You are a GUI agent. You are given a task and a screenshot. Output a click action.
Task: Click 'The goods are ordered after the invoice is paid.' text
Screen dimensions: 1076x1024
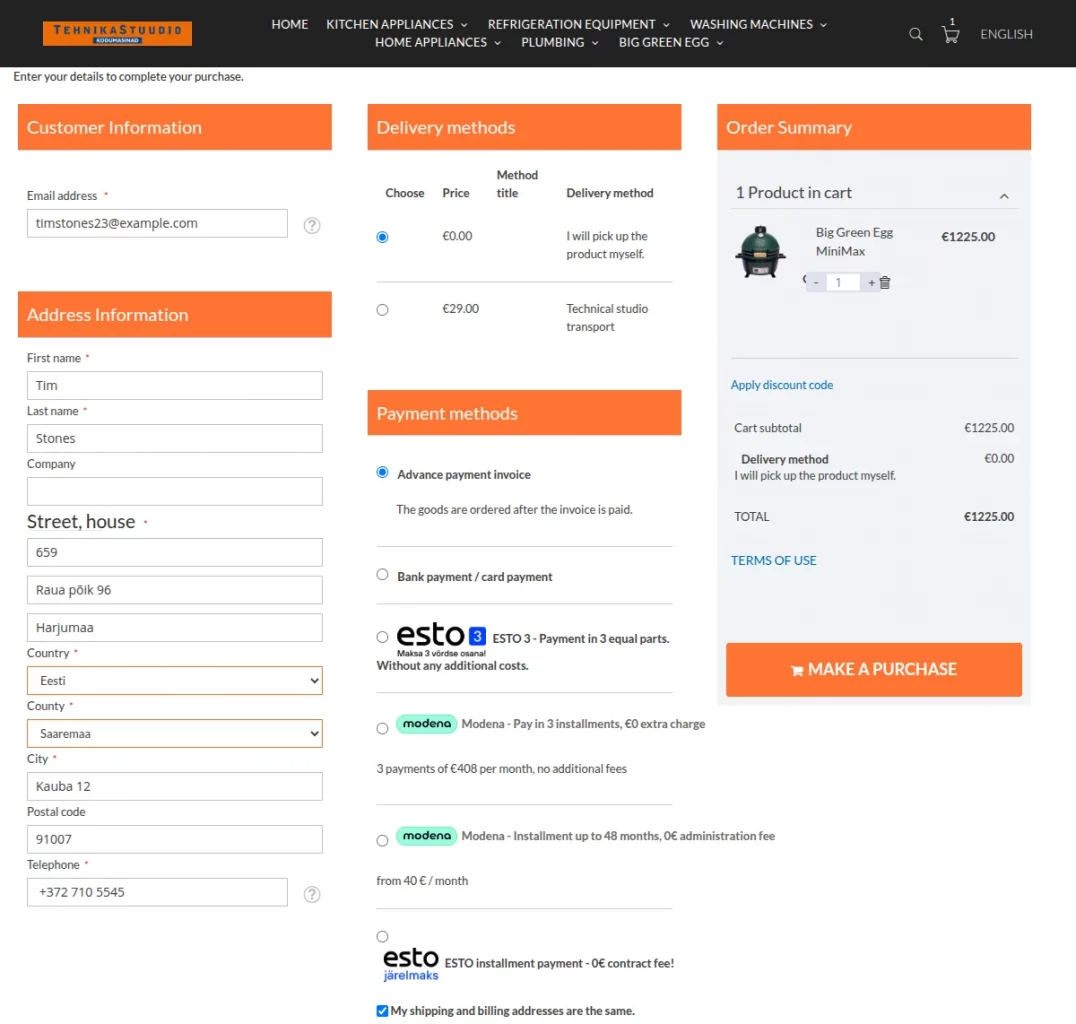tap(514, 509)
